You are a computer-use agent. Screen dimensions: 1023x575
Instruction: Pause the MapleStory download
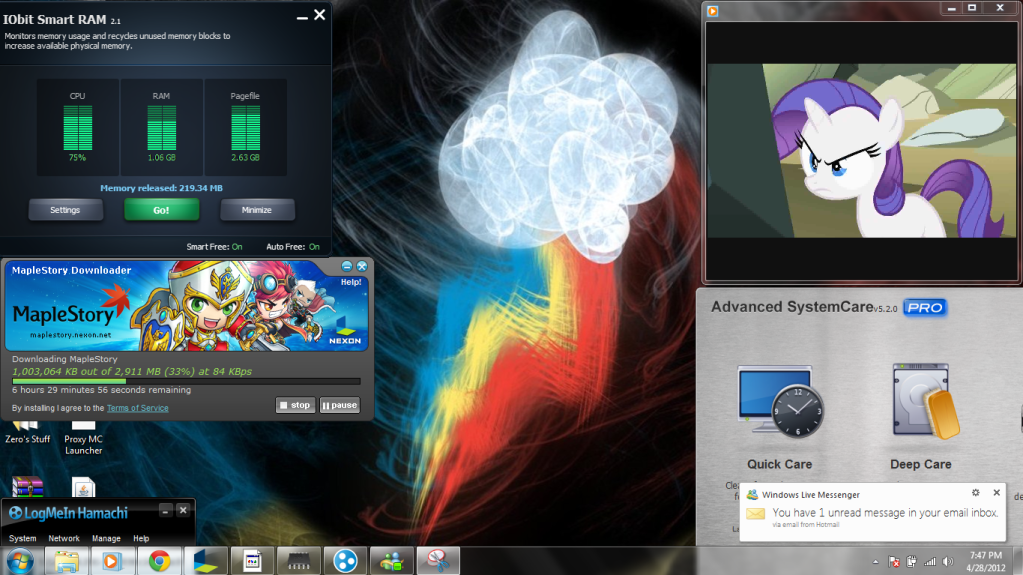(x=340, y=405)
